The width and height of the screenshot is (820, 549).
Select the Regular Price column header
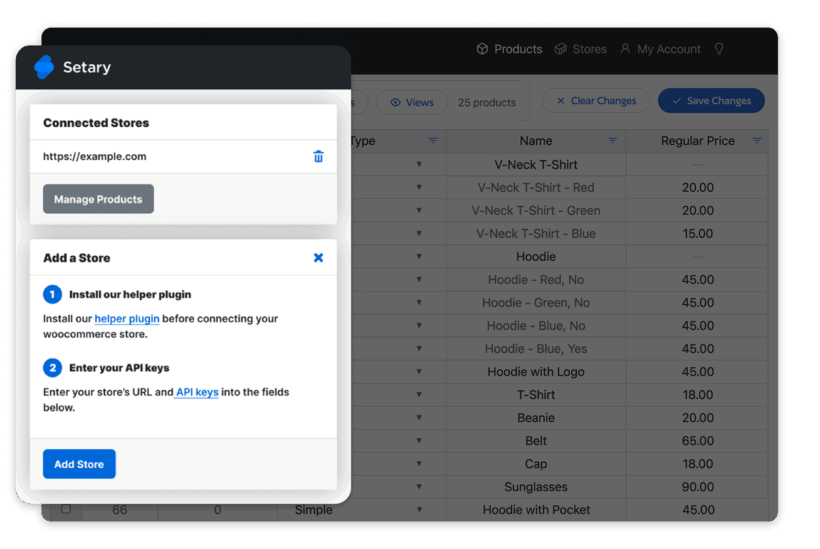tap(698, 141)
